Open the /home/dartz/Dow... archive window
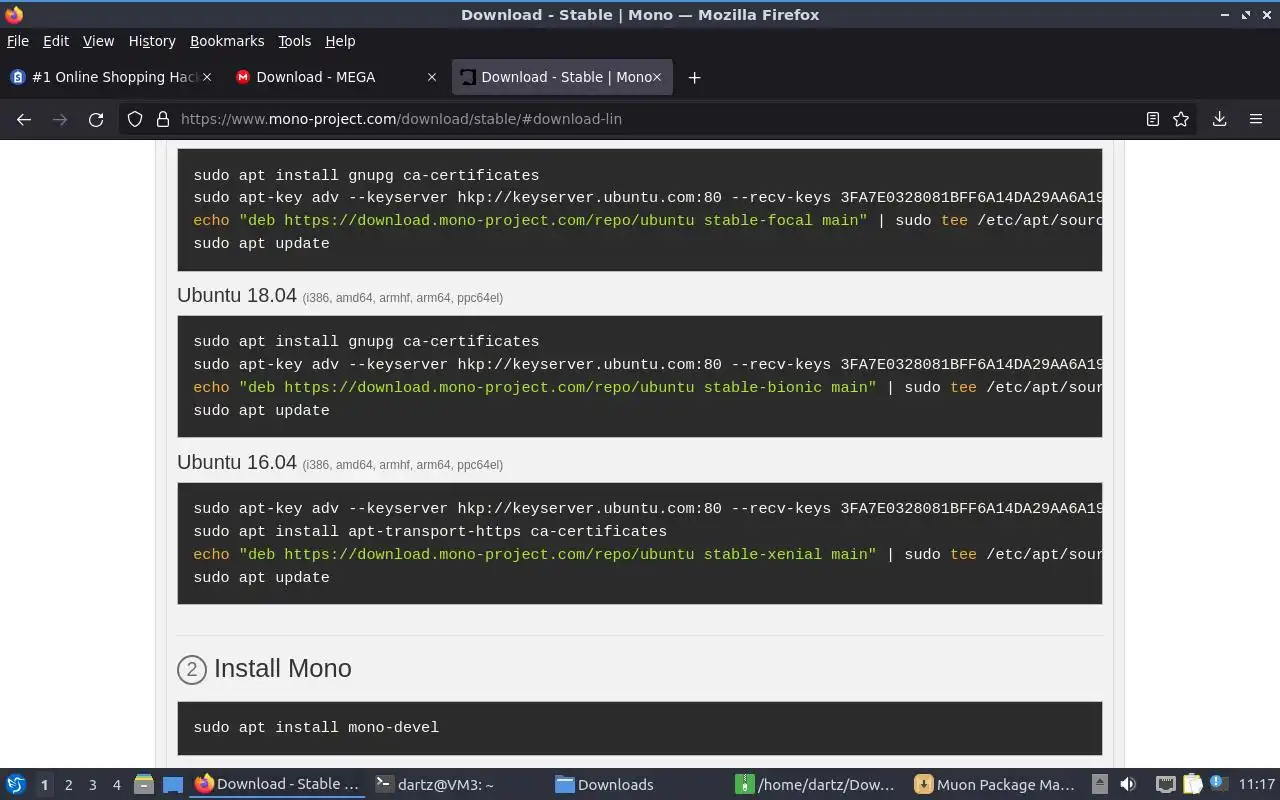Image resolution: width=1280 pixels, height=800 pixels. pyautogui.click(x=818, y=784)
